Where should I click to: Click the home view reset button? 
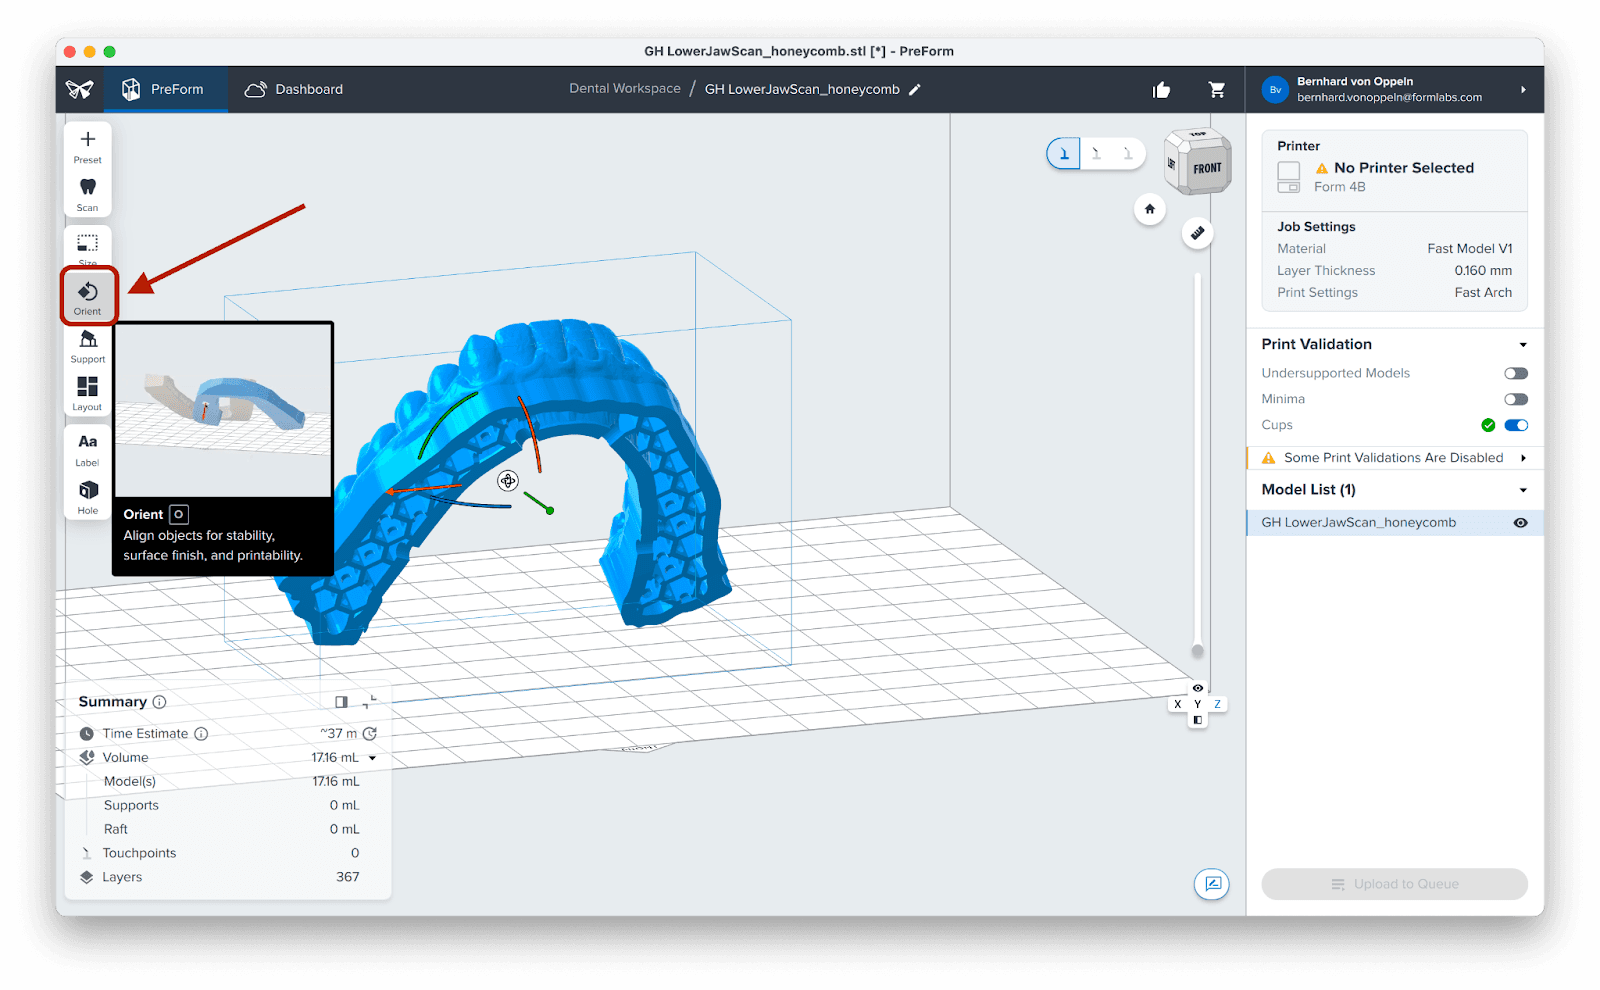pyautogui.click(x=1150, y=209)
